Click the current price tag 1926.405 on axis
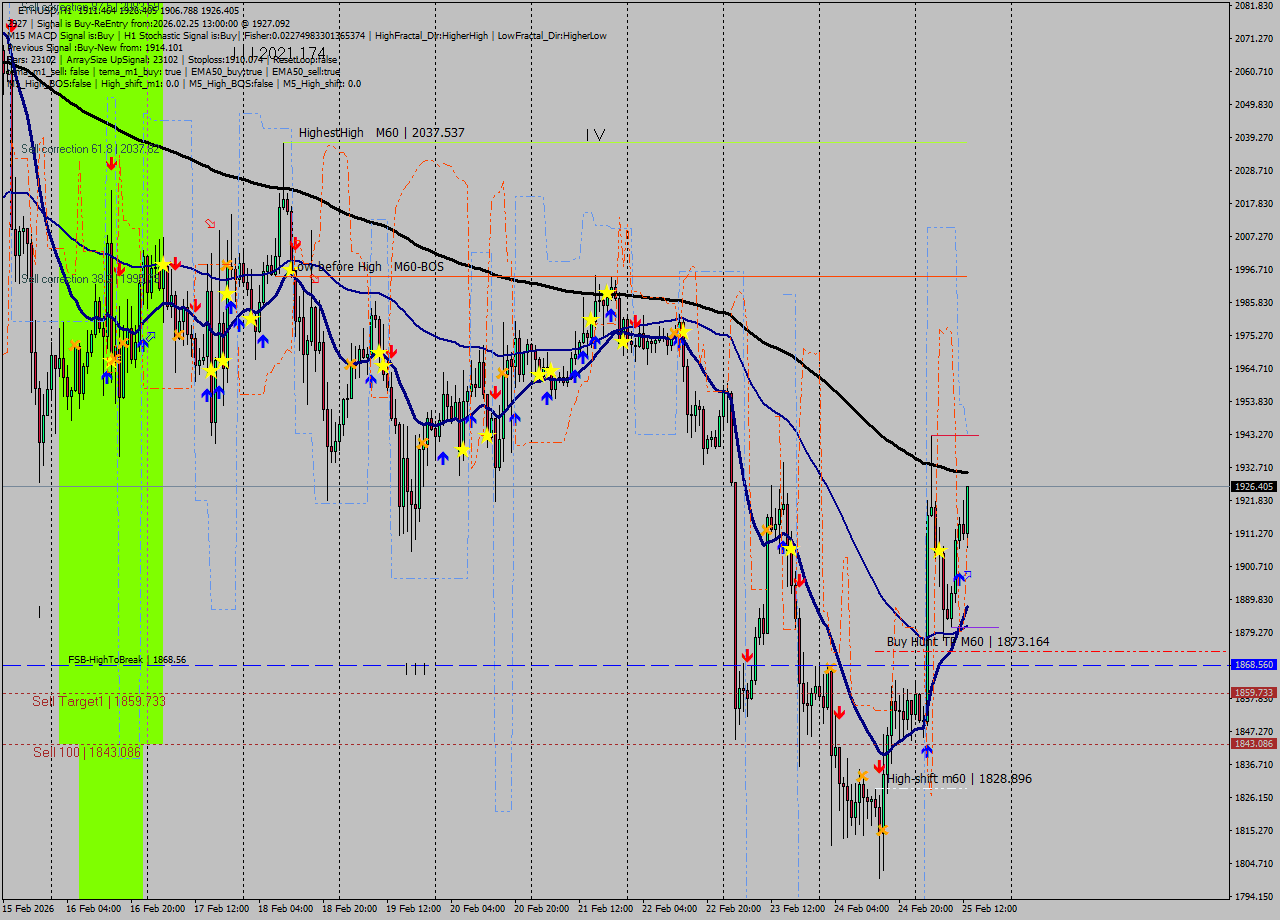Viewport: 1280px width, 920px height. click(x=1254, y=487)
